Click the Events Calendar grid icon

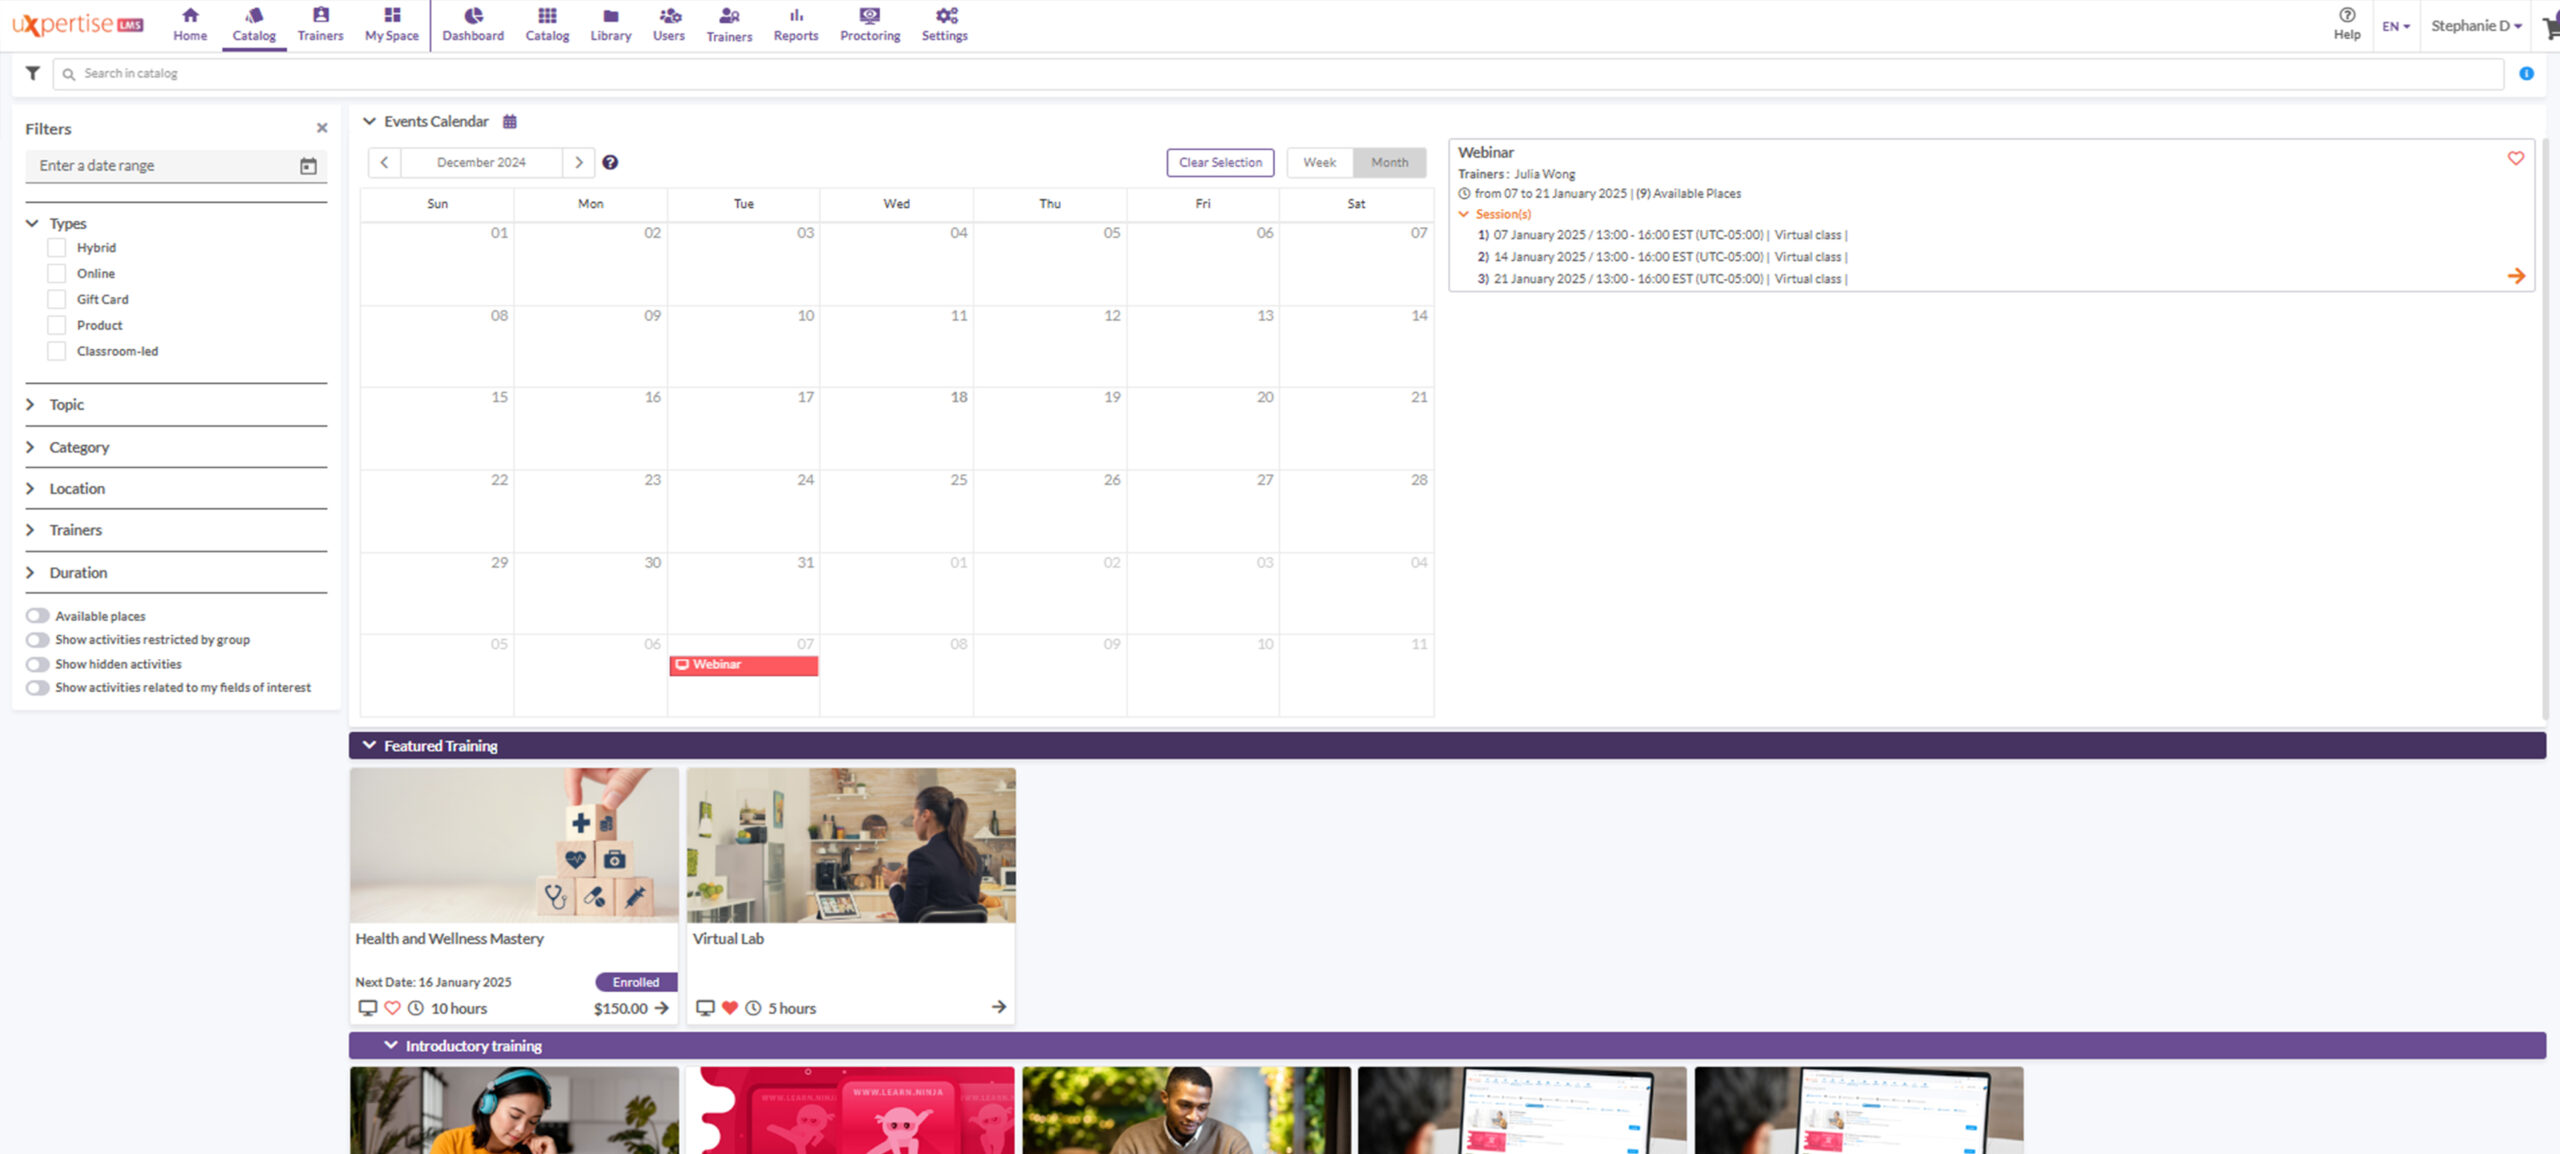tap(510, 121)
